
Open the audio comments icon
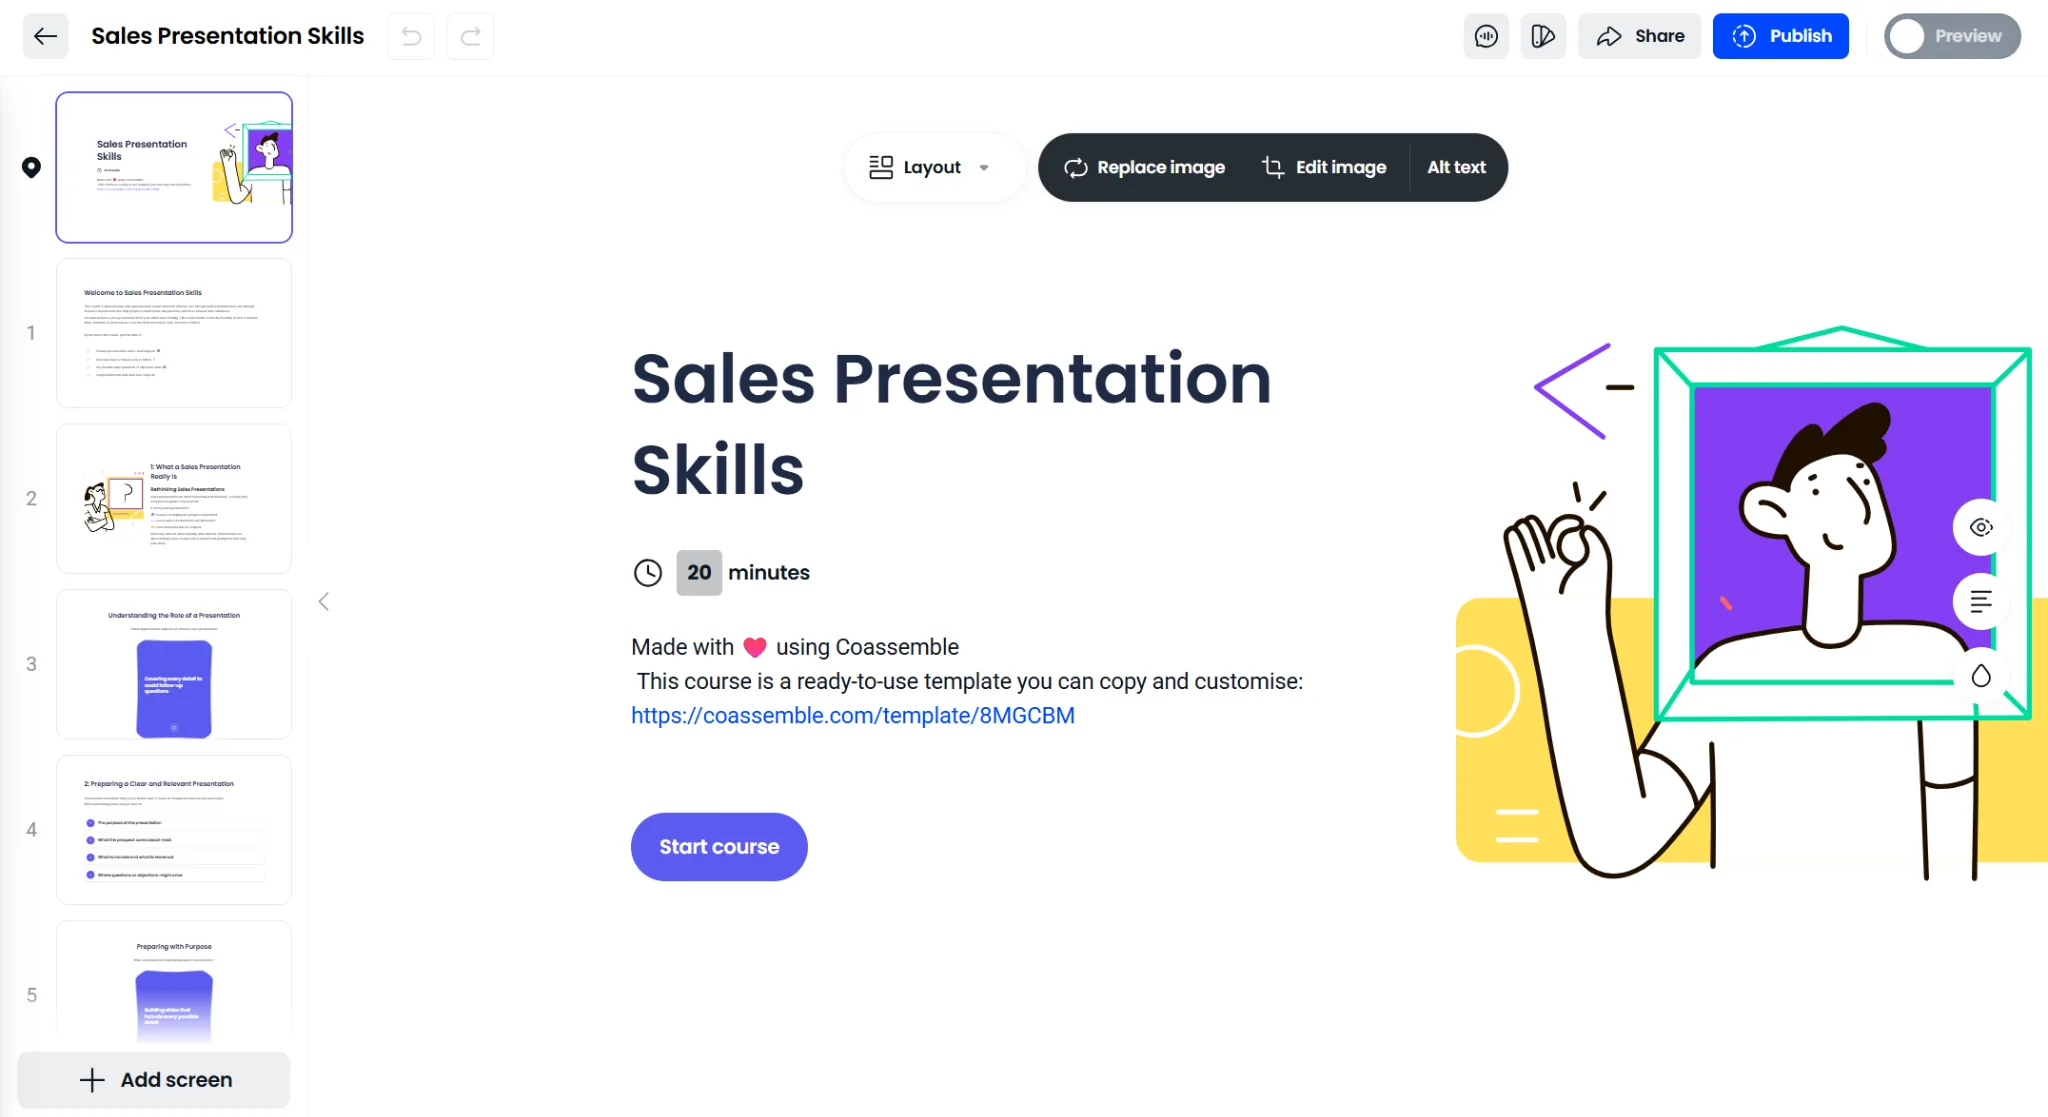pyautogui.click(x=1486, y=36)
